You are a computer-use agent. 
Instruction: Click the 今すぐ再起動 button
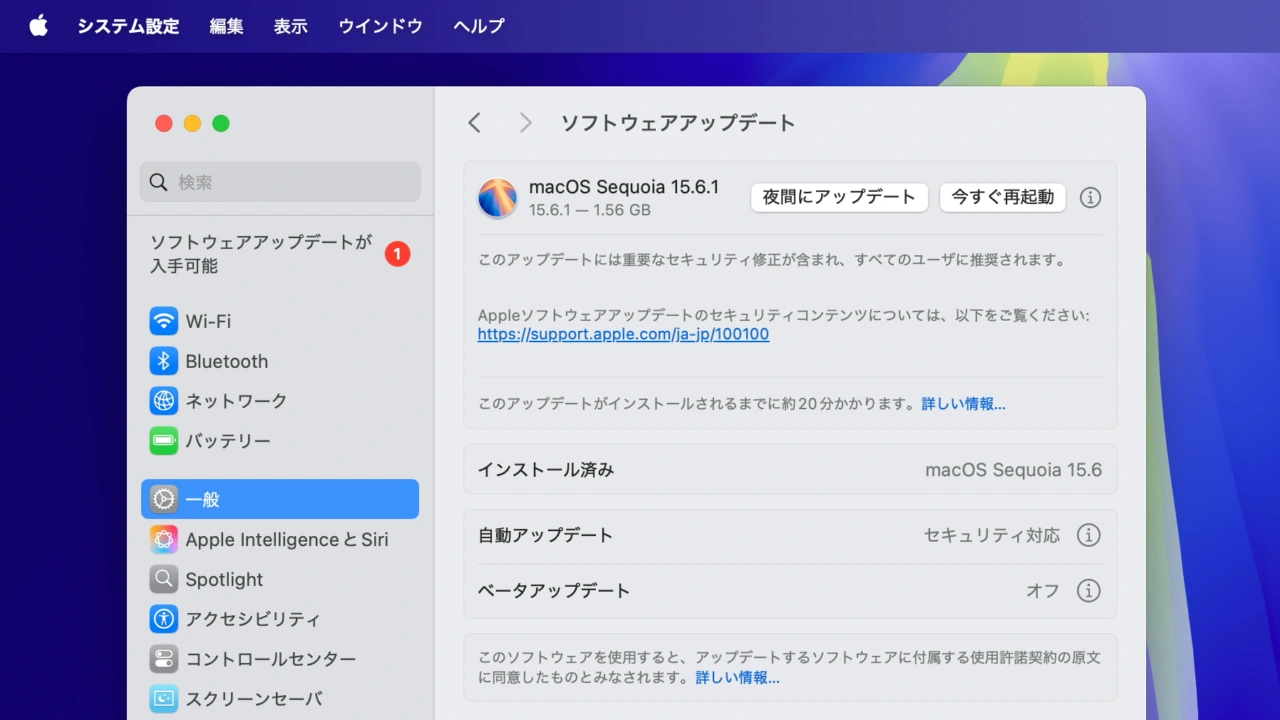pyautogui.click(x=1002, y=197)
